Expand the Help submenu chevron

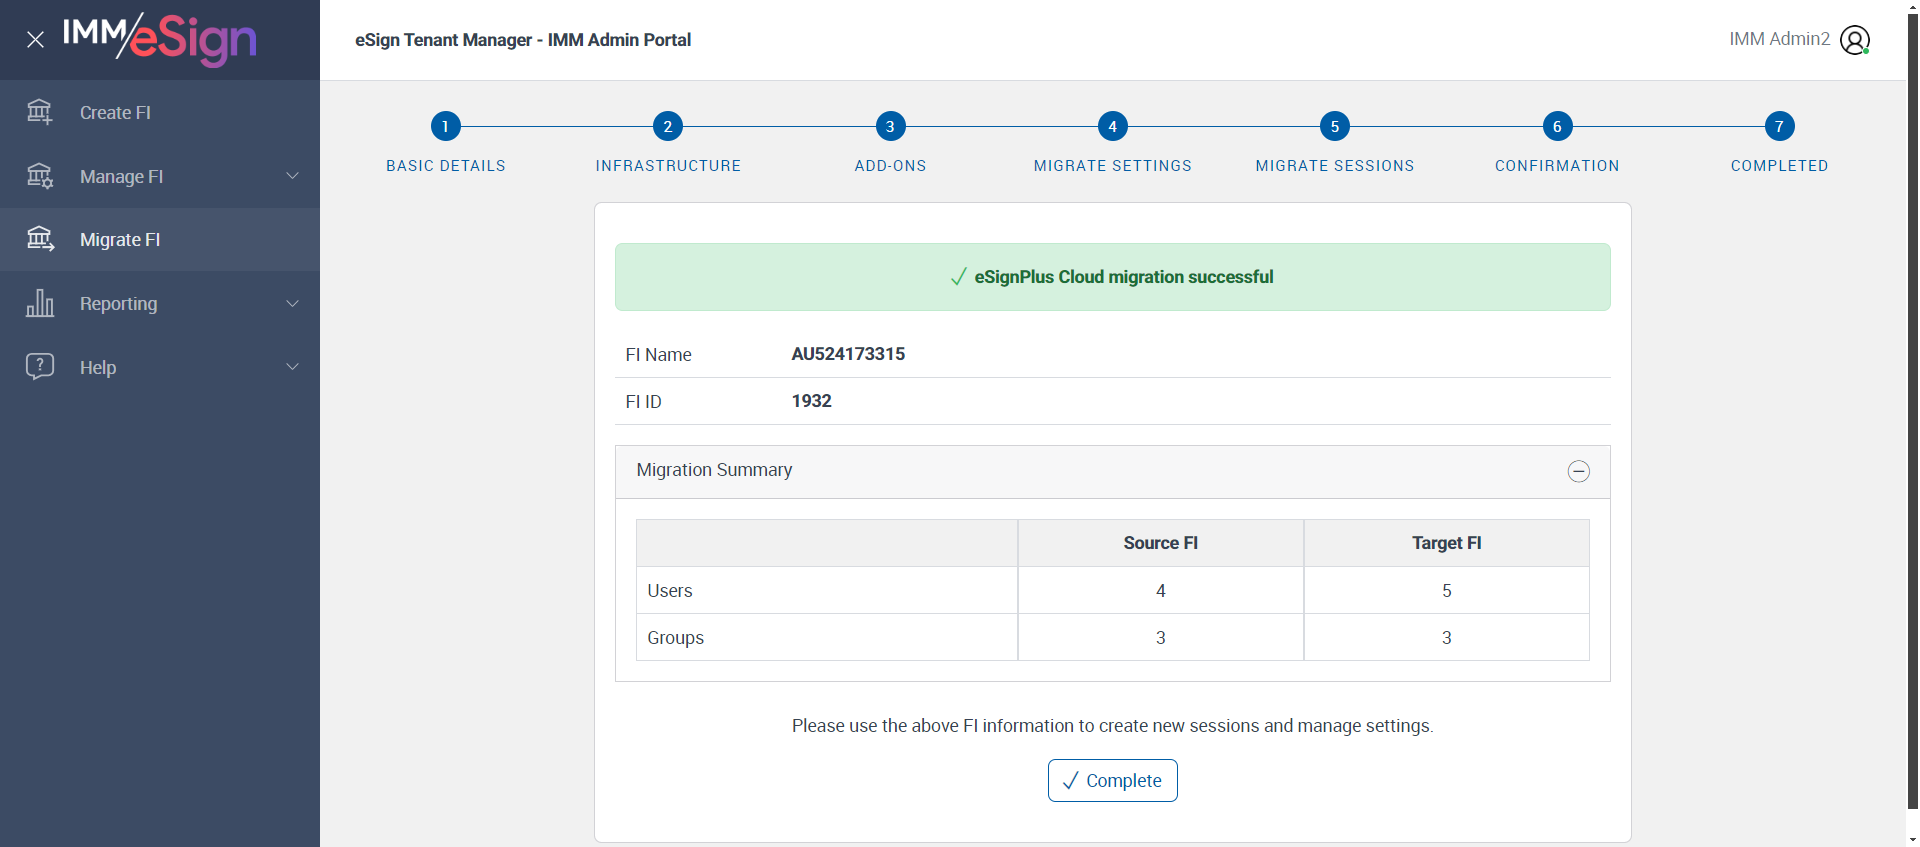pos(292,367)
